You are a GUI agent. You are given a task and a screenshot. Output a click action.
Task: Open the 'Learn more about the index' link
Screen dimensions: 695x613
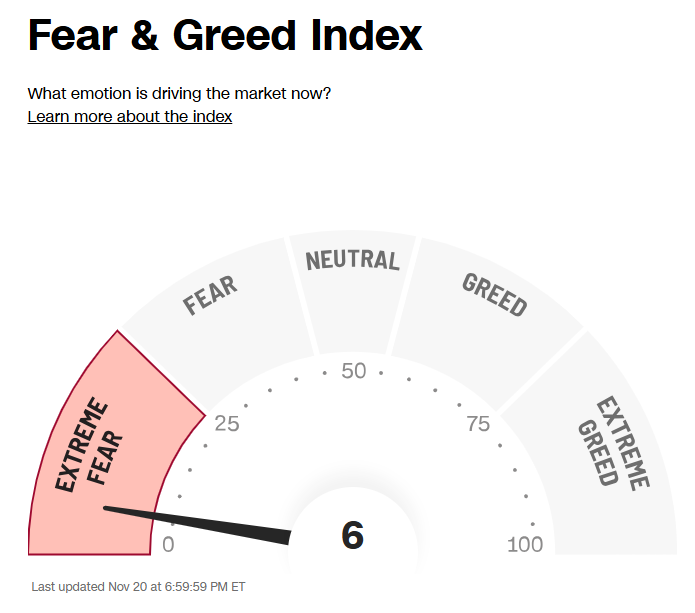pos(130,117)
